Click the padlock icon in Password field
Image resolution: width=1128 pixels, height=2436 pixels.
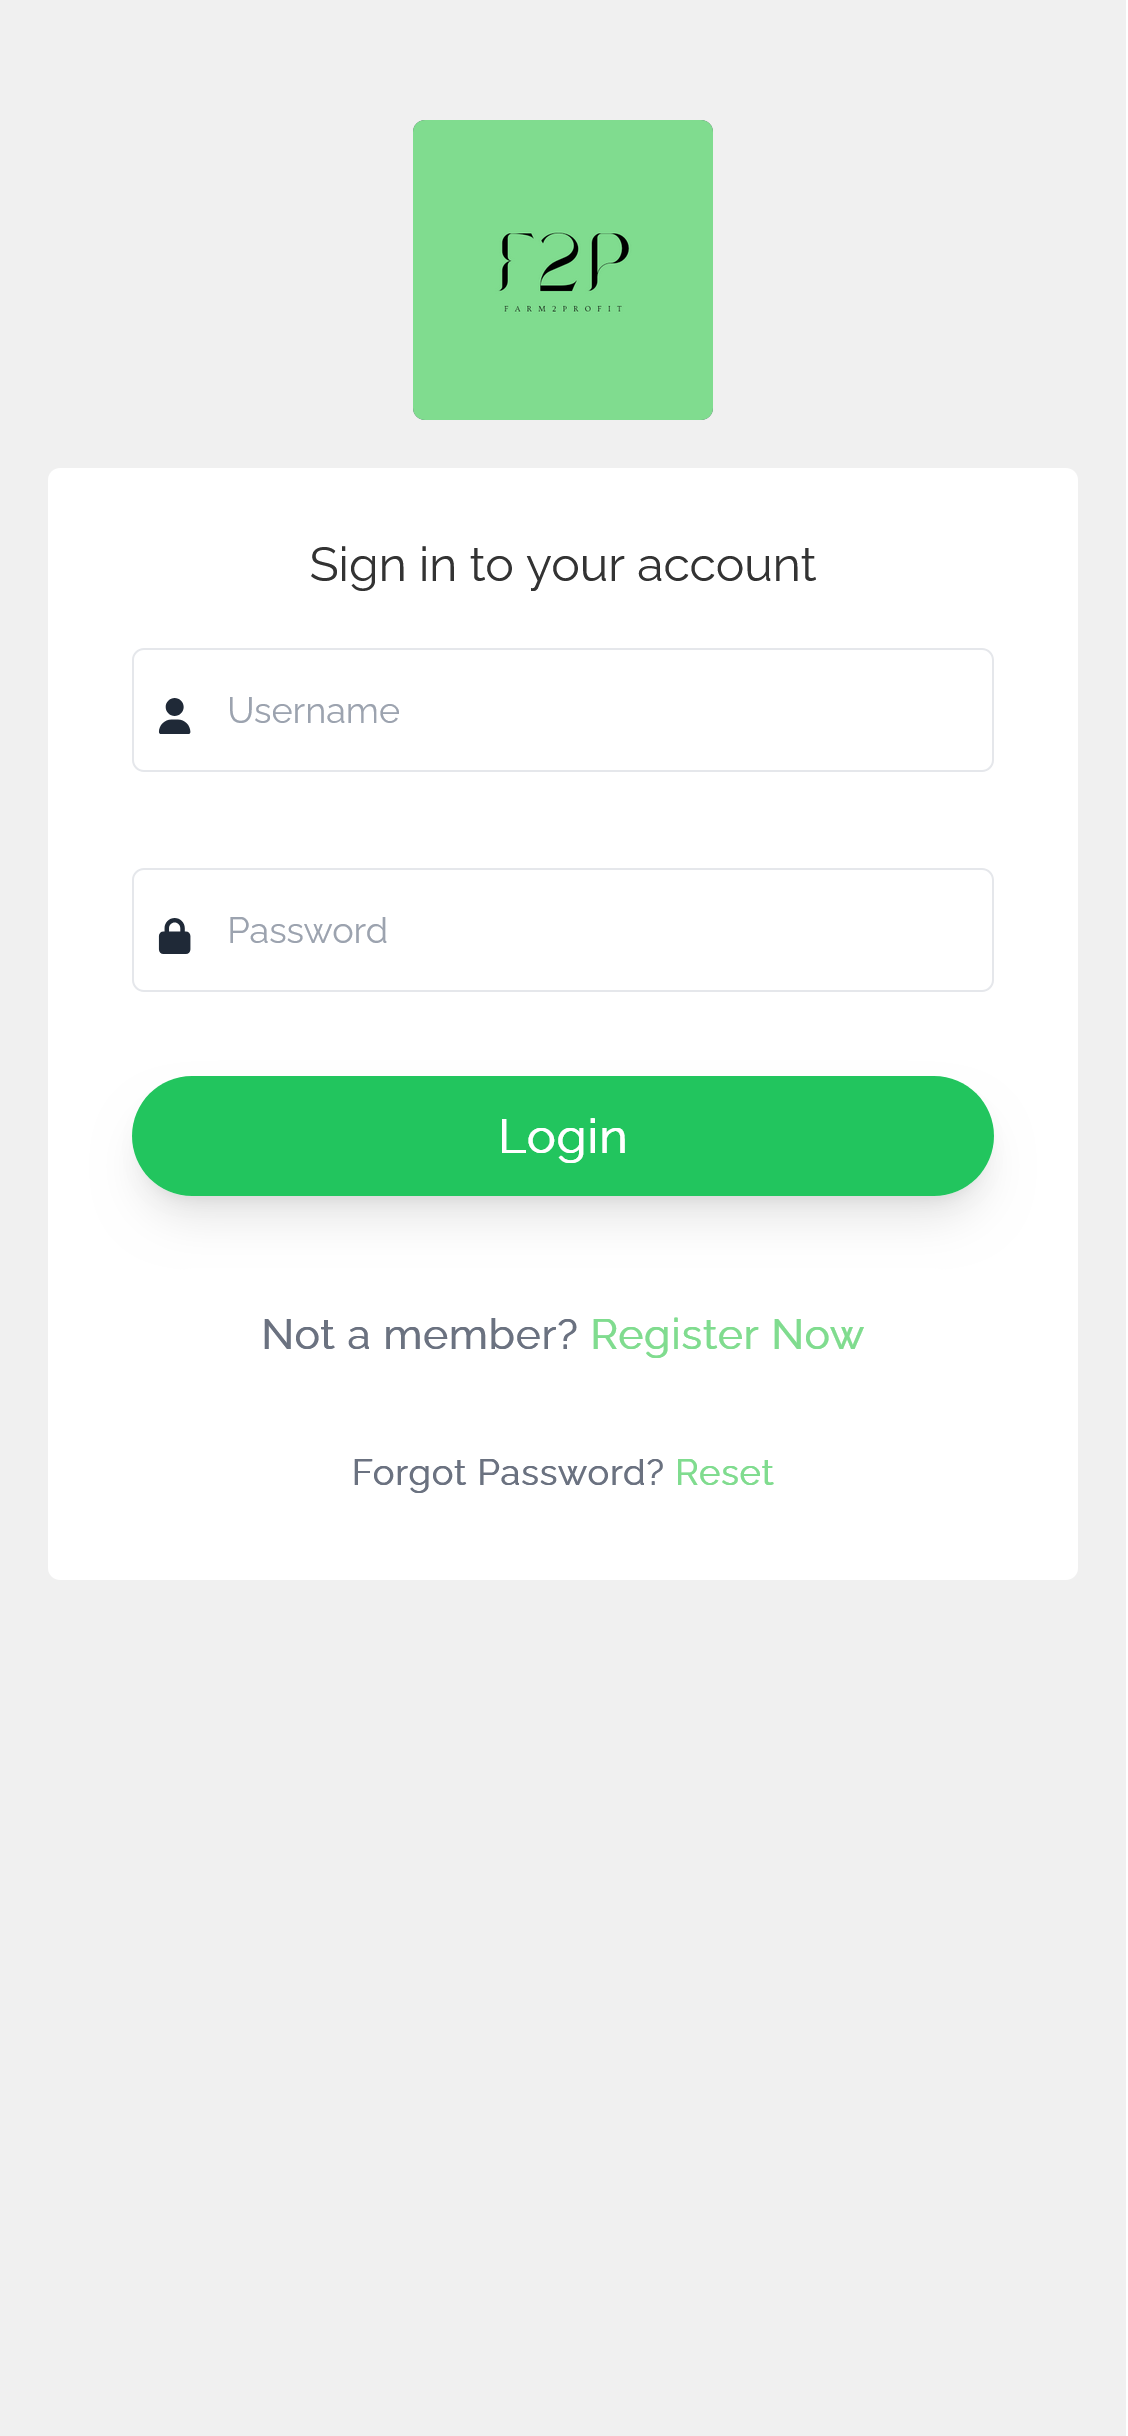175,936
